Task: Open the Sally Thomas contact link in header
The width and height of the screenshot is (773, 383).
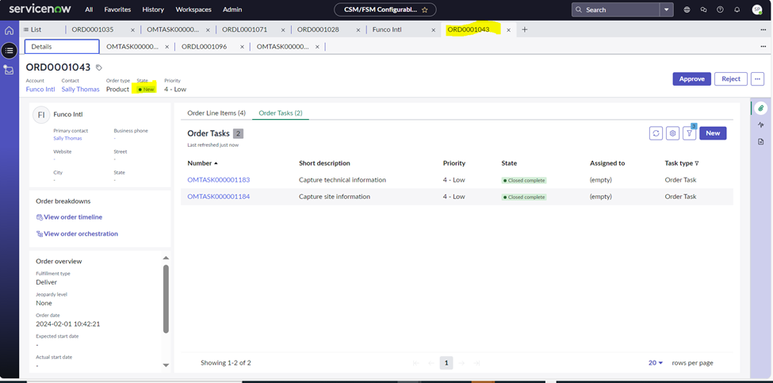Action: click(80, 89)
